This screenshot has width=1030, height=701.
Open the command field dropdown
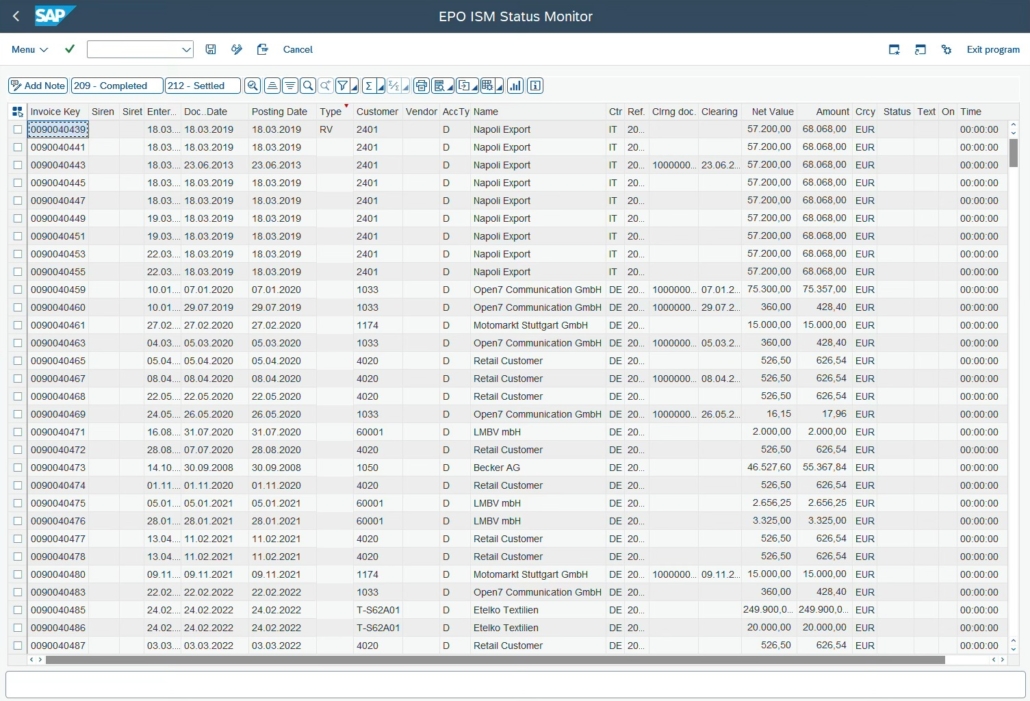click(x=186, y=49)
